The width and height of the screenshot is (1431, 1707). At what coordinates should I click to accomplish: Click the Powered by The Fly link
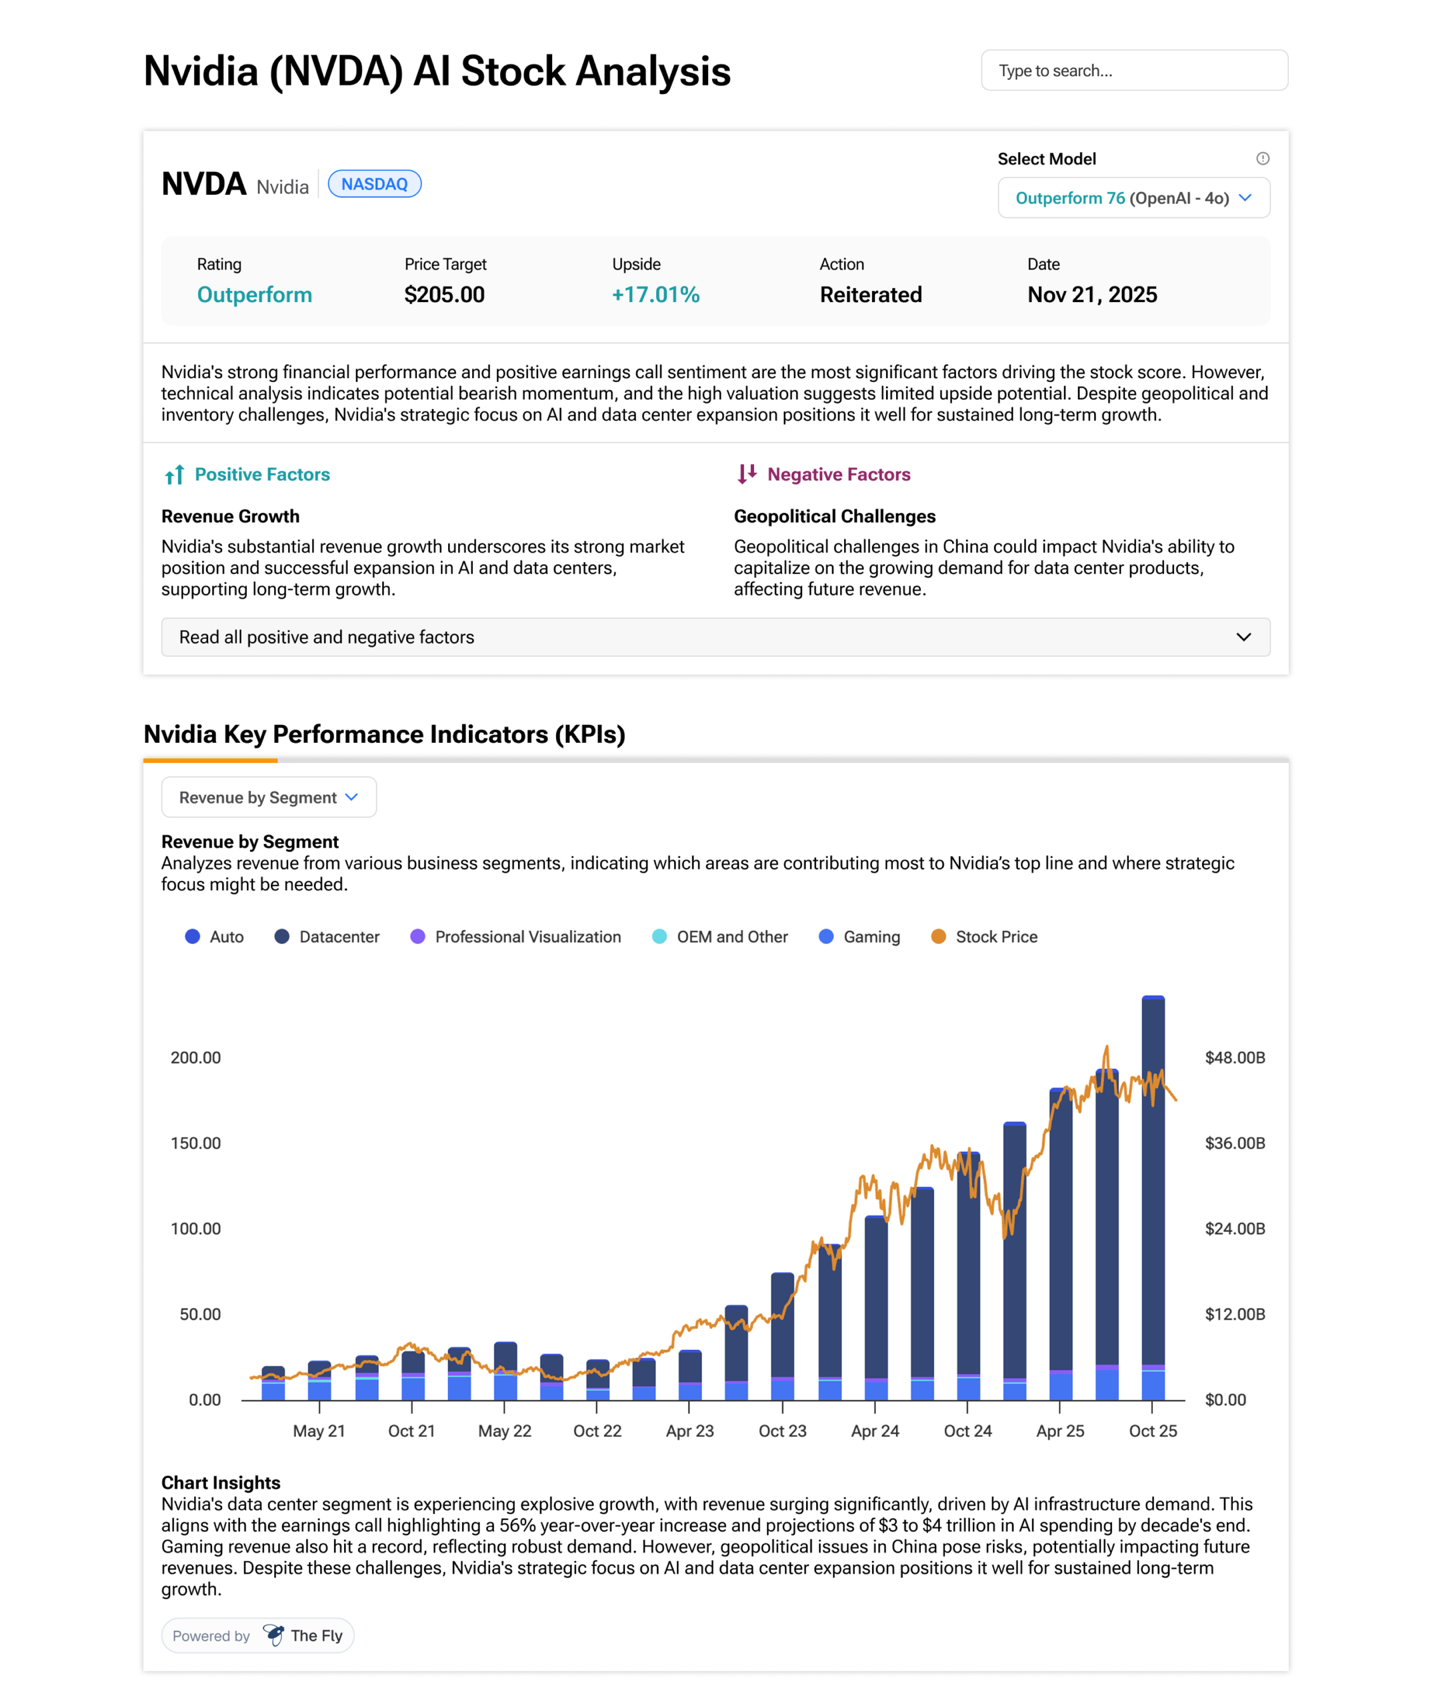point(258,1635)
